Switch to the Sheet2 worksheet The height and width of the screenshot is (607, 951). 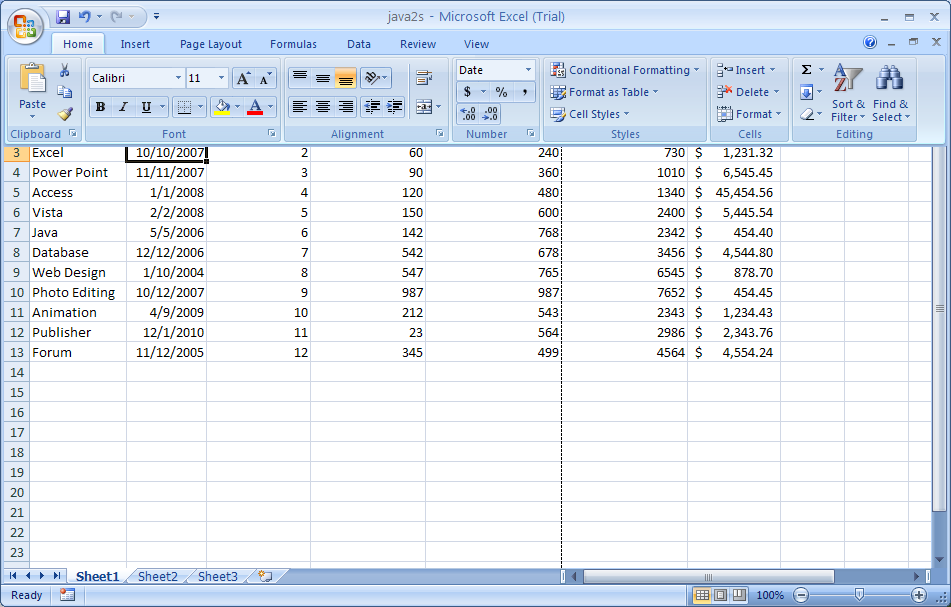(x=158, y=576)
